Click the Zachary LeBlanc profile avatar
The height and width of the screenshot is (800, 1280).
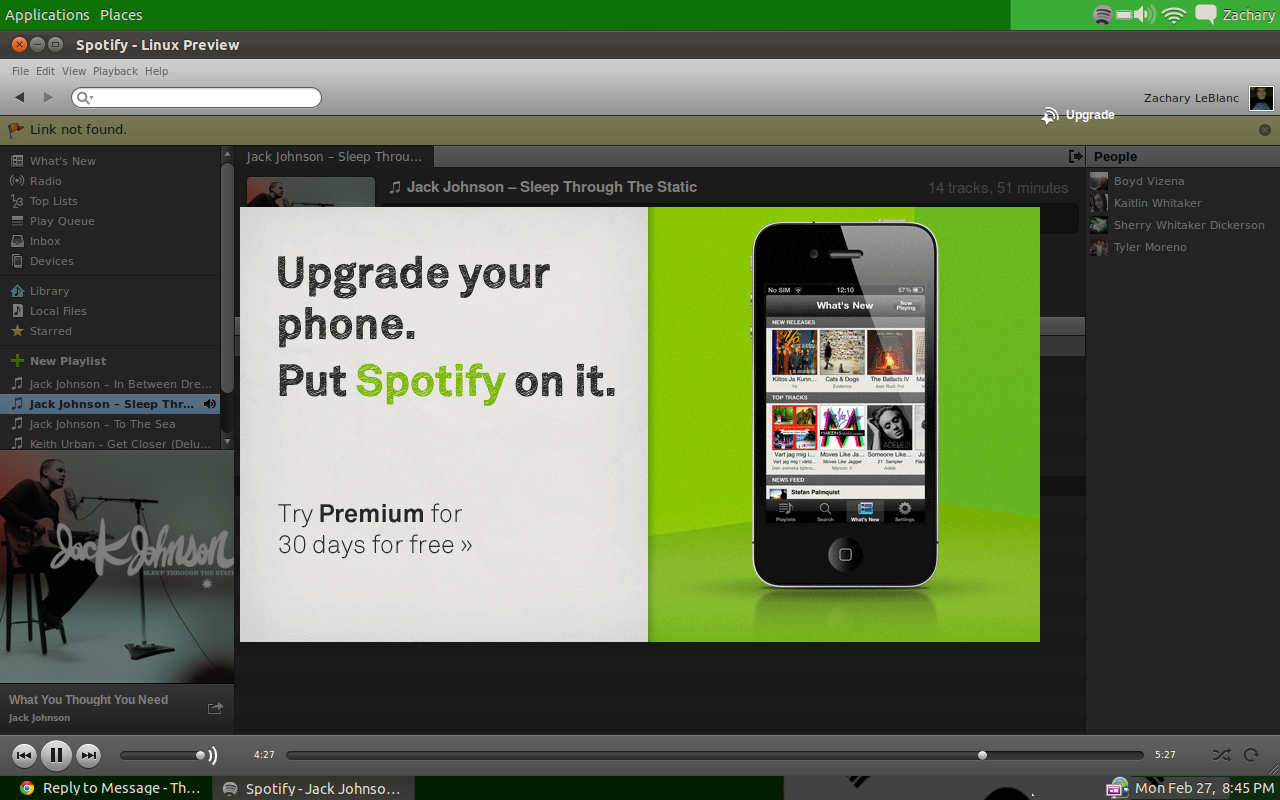pos(1261,98)
